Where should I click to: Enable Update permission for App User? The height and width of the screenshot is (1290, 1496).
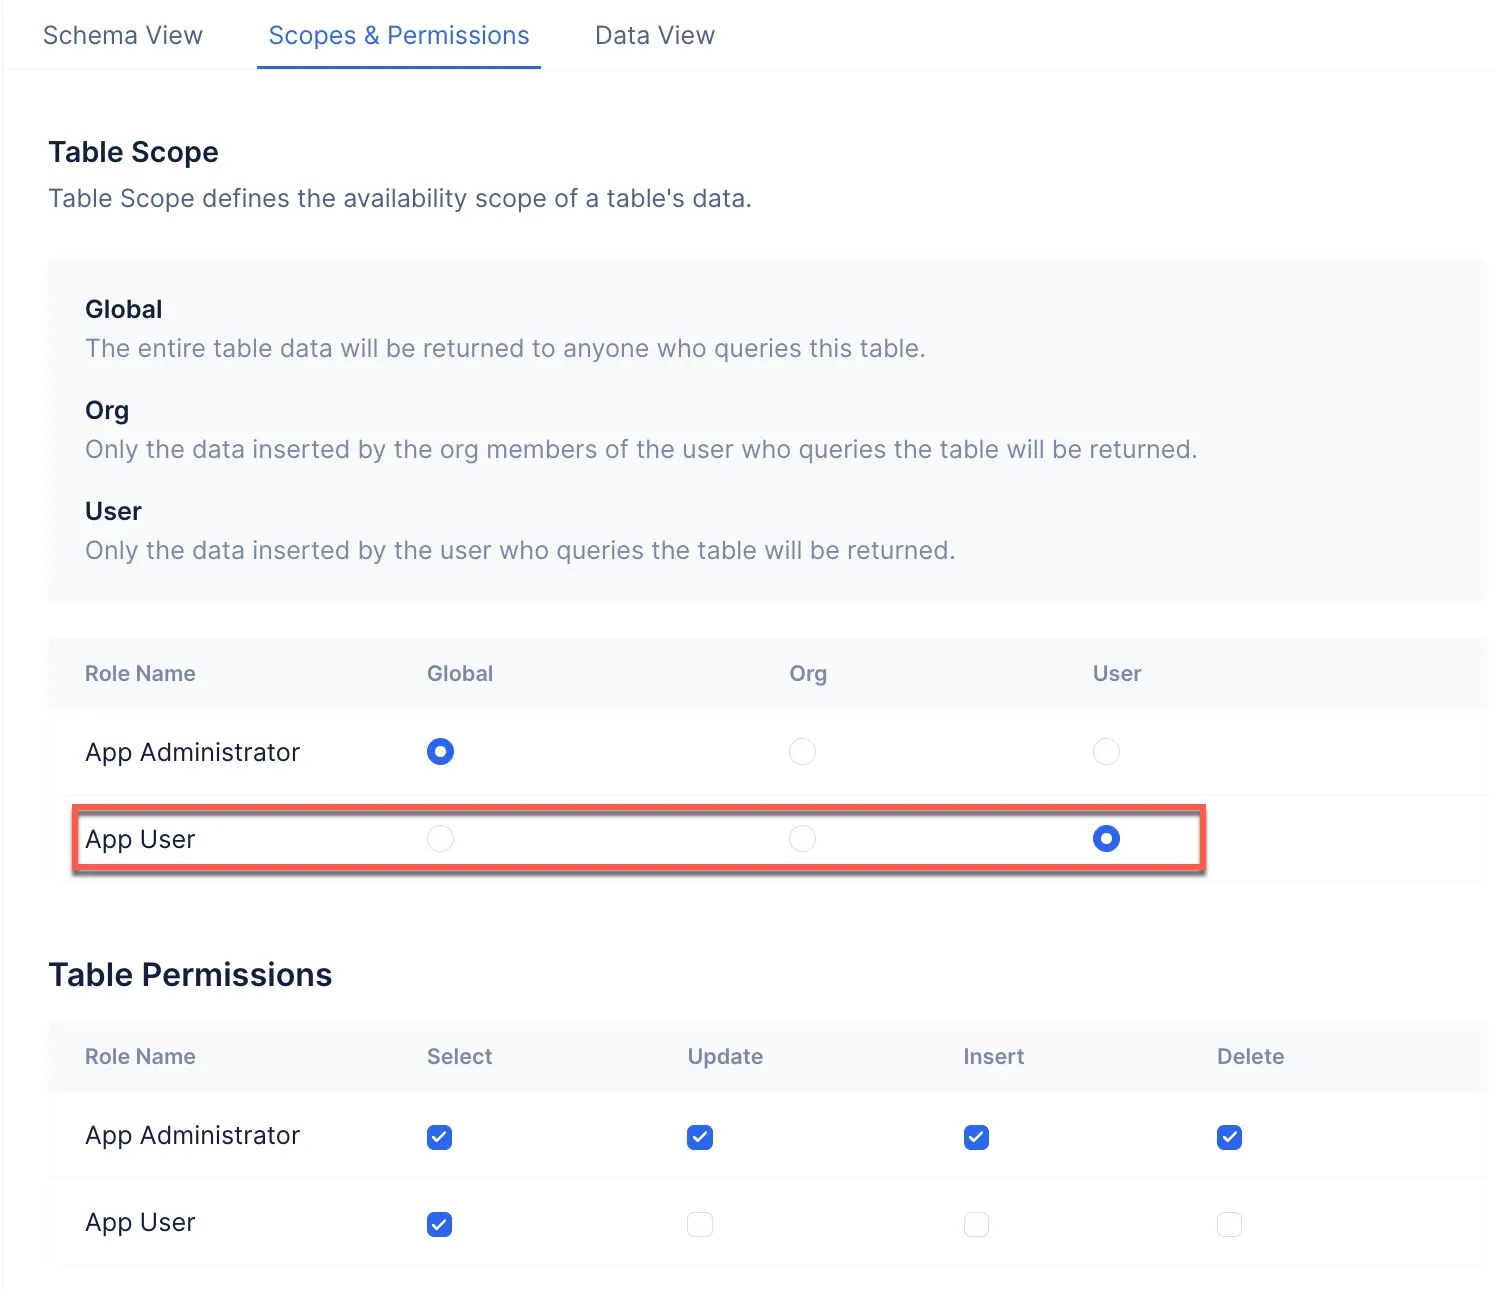coord(700,1224)
